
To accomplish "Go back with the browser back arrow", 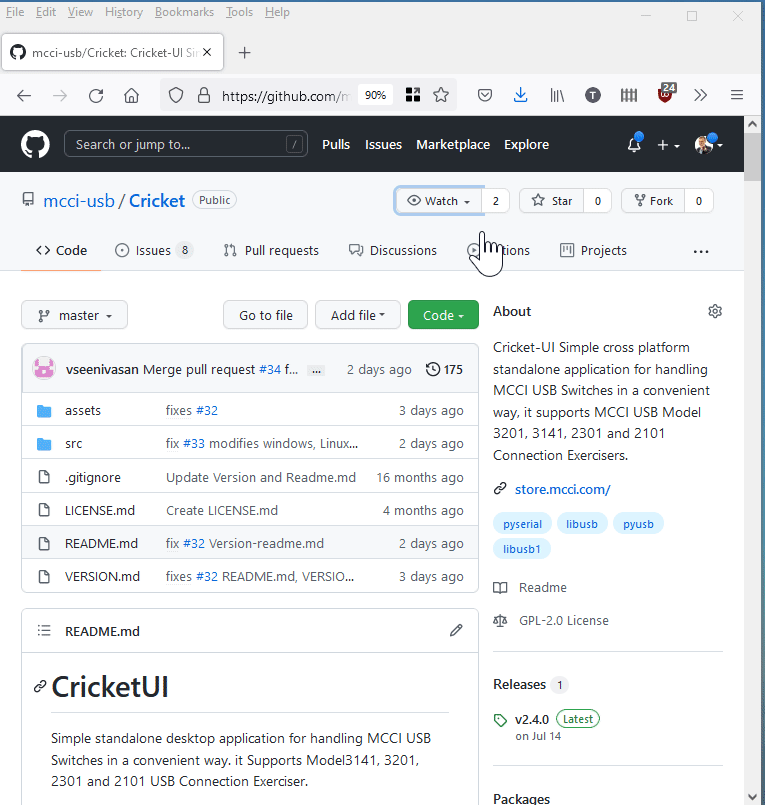I will tap(24, 95).
